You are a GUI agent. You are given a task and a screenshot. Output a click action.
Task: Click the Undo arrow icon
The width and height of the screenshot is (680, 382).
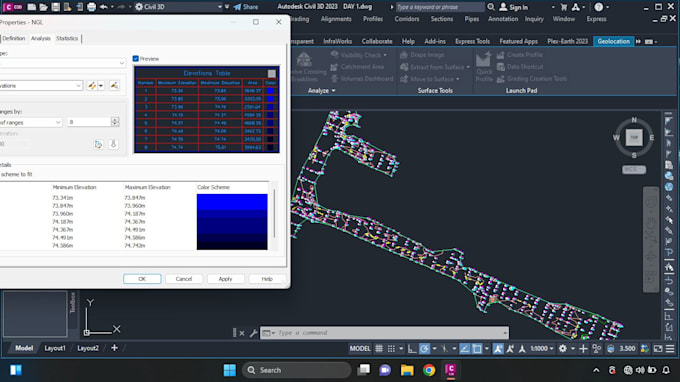[x=104, y=7]
